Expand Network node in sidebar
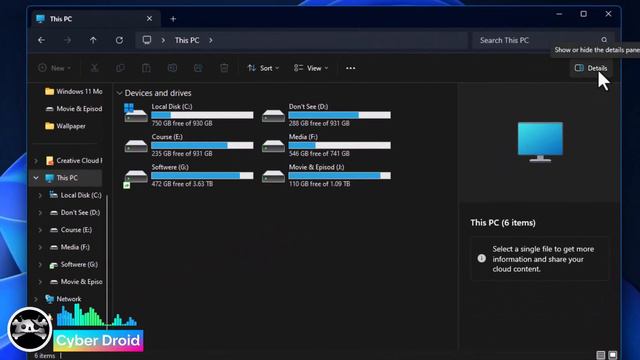640x360 pixels. point(36,299)
